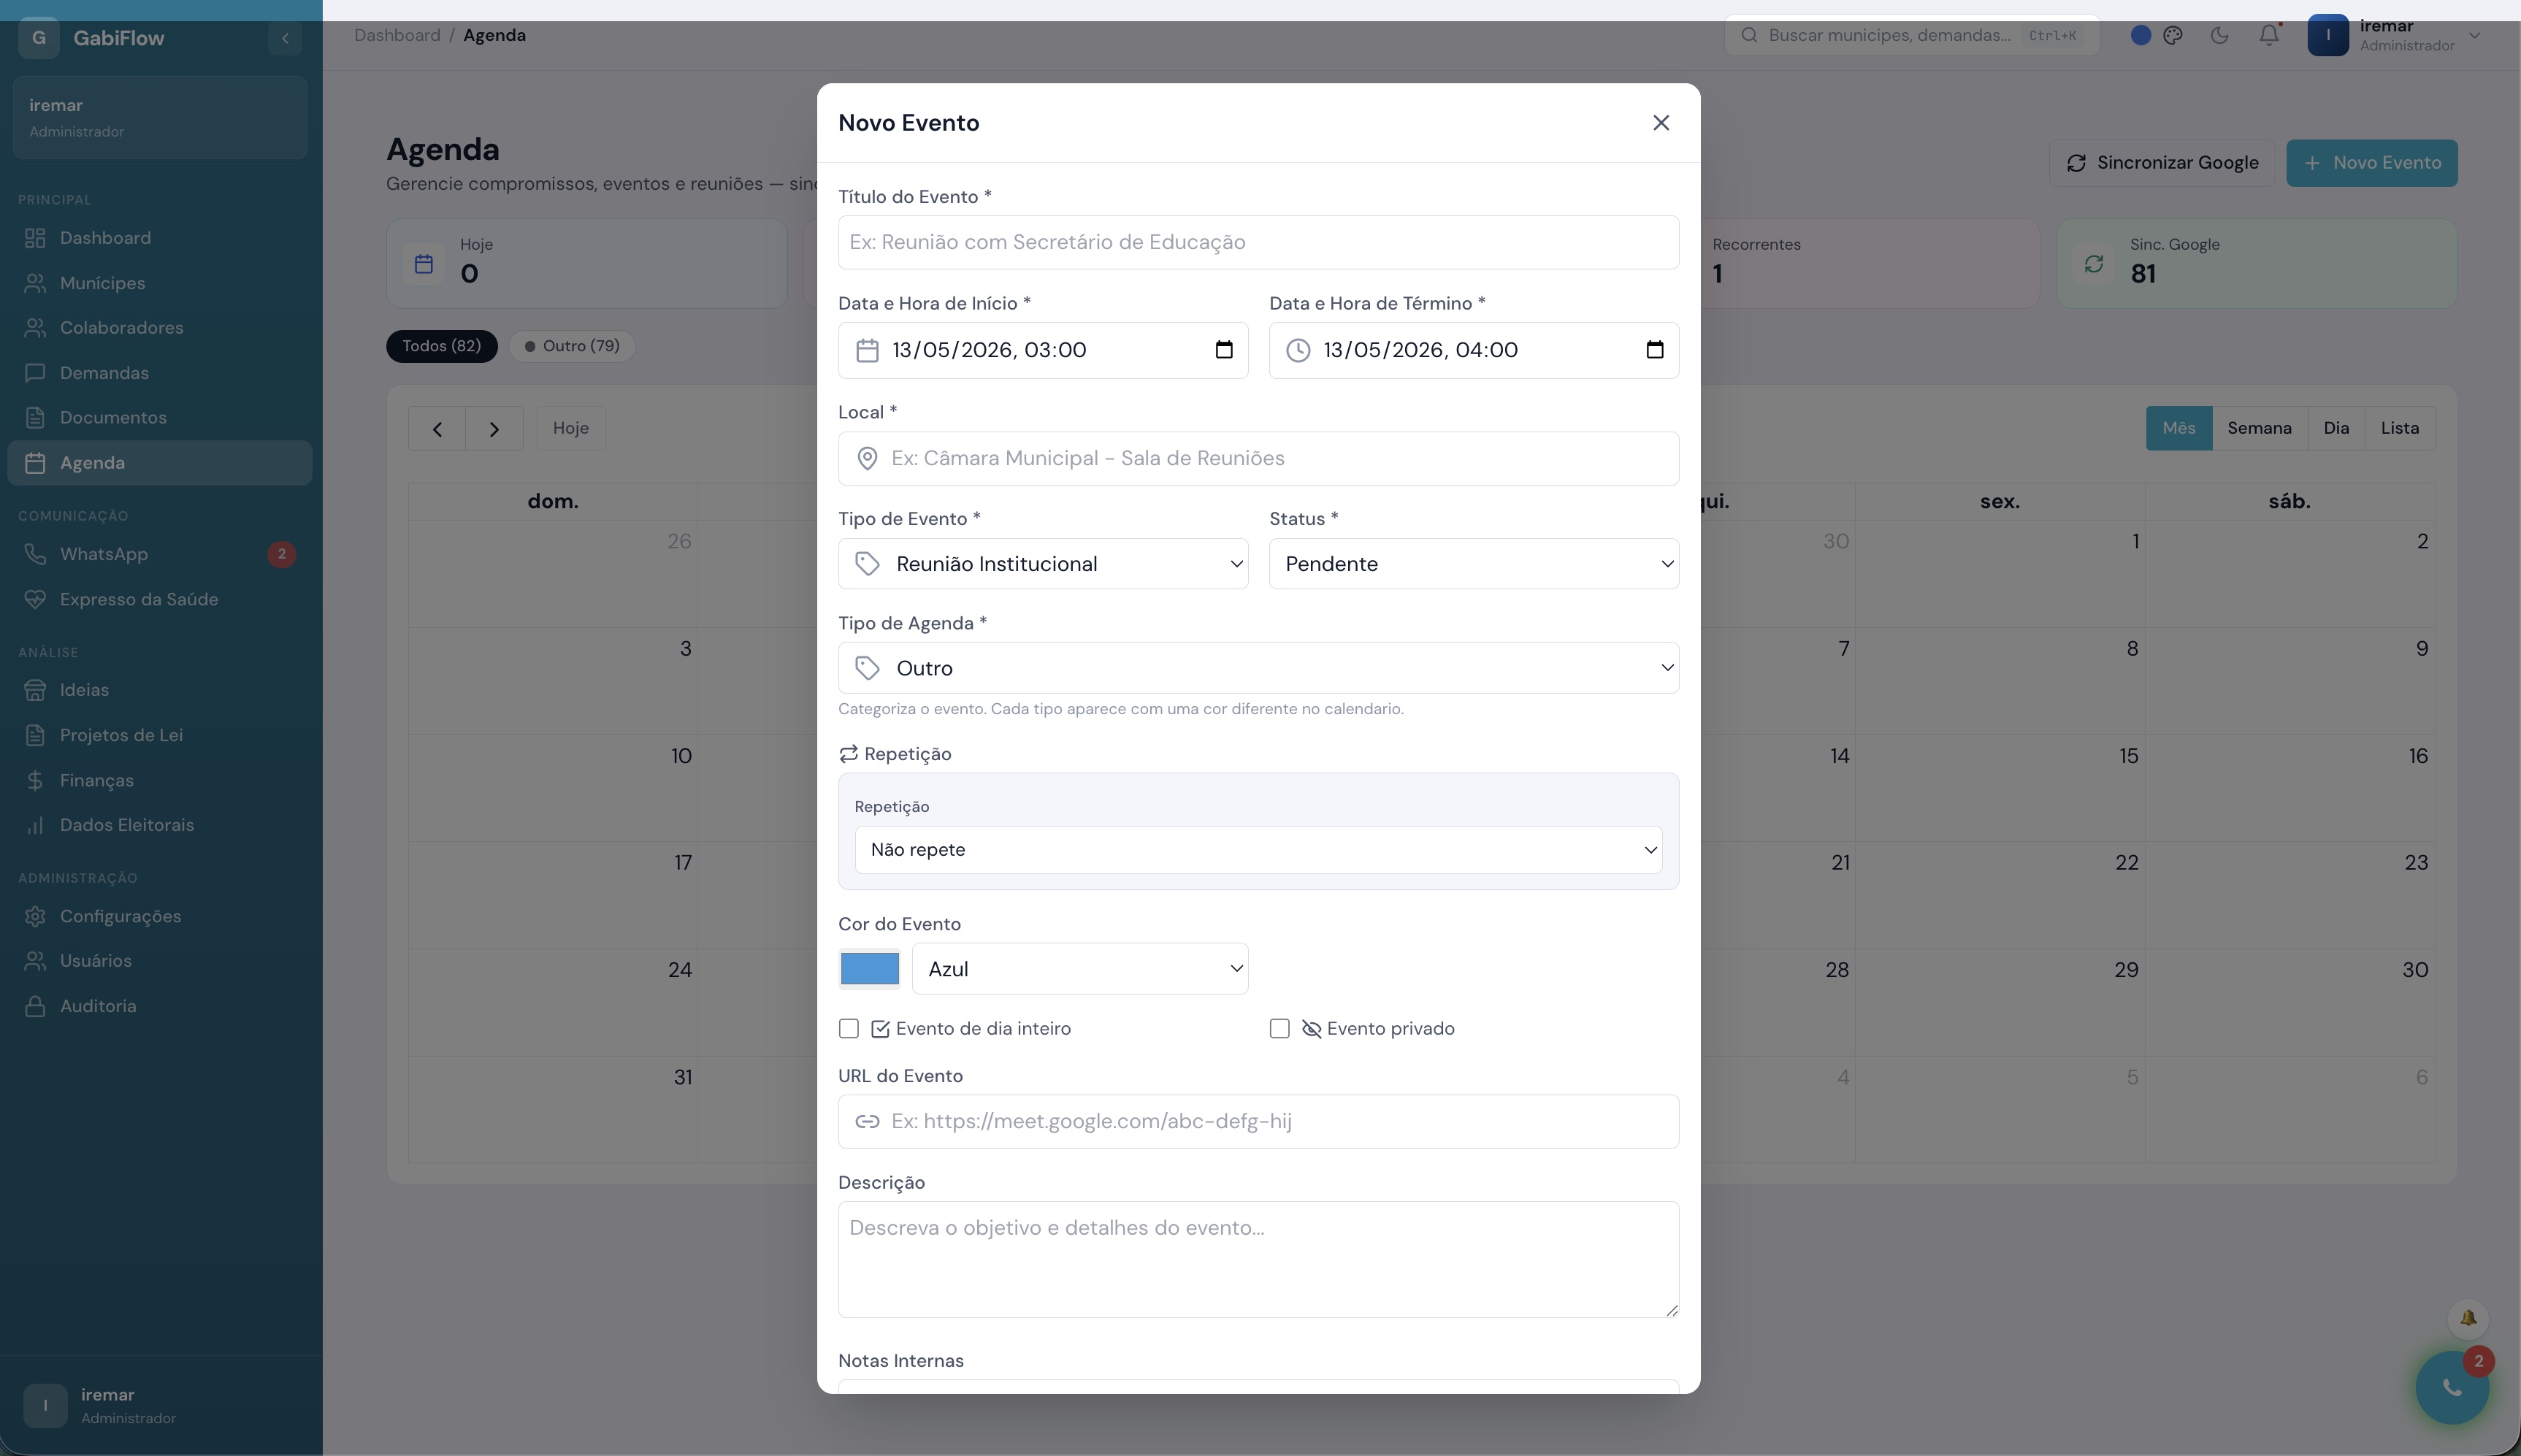Viewport: 2521px width, 1456px height.
Task: Click the Sincronizar Google button
Action: tap(2162, 163)
